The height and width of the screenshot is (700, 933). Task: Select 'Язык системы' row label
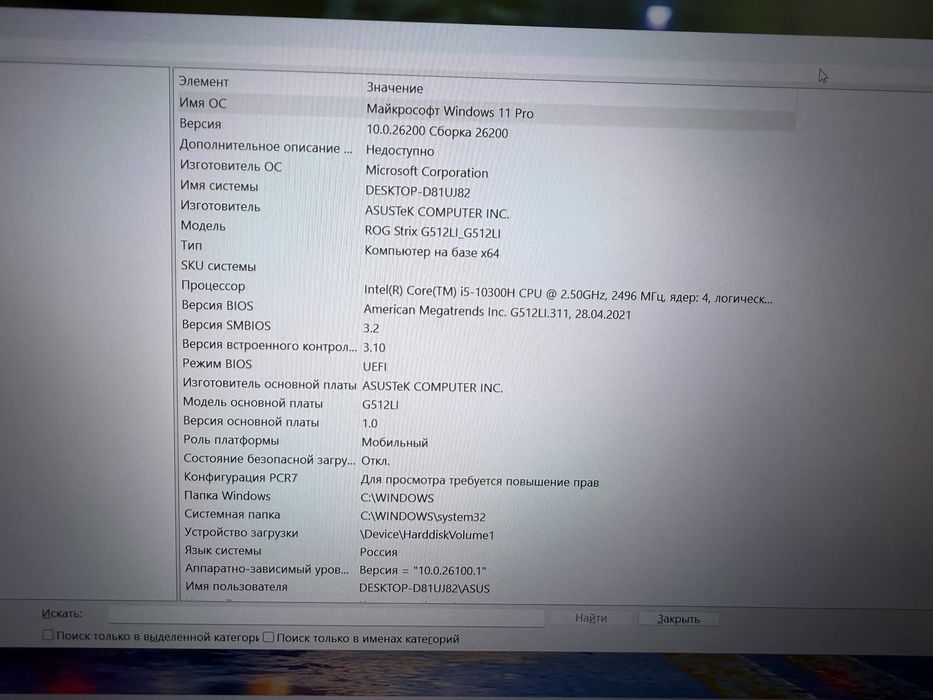pyautogui.click(x=223, y=551)
